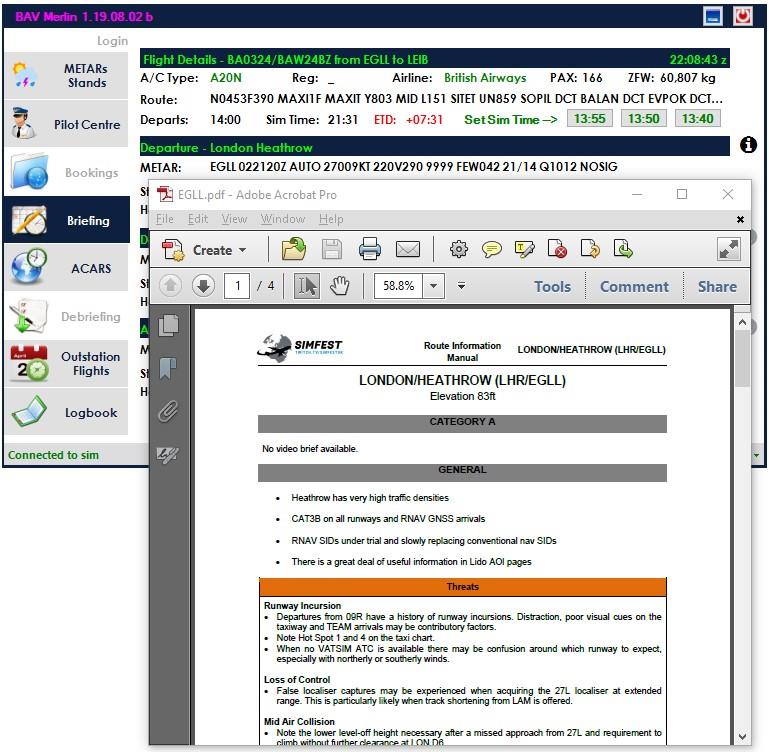Screen dimensions: 769x752
Task: Choose the Hand pan tool
Action: point(339,285)
